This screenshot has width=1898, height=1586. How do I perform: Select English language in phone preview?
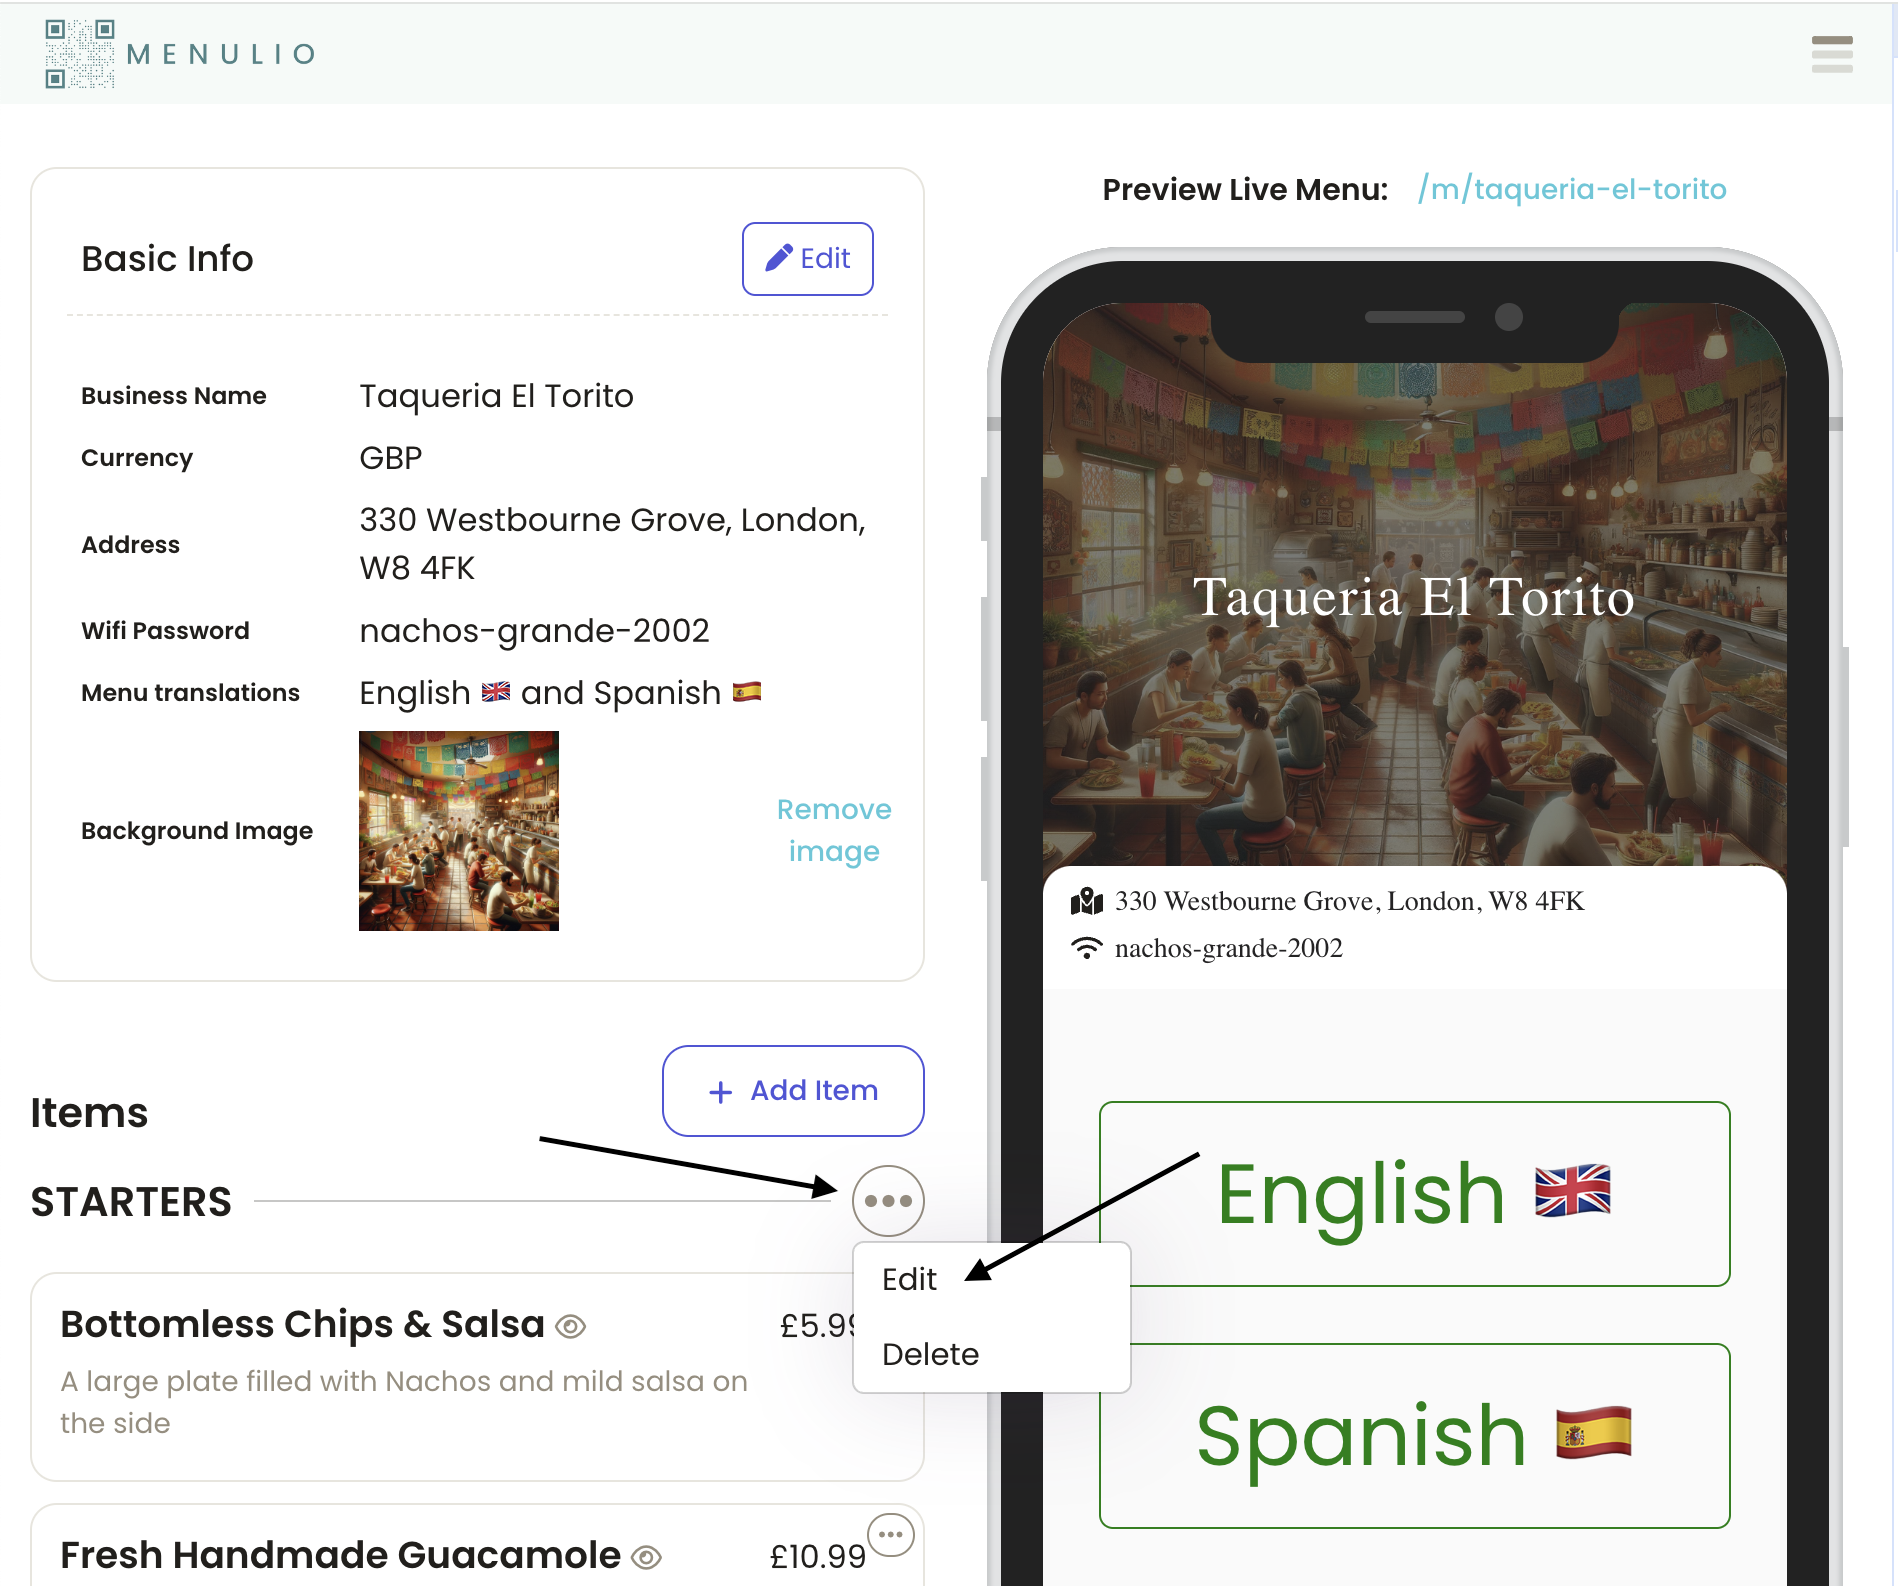[x=1414, y=1194]
